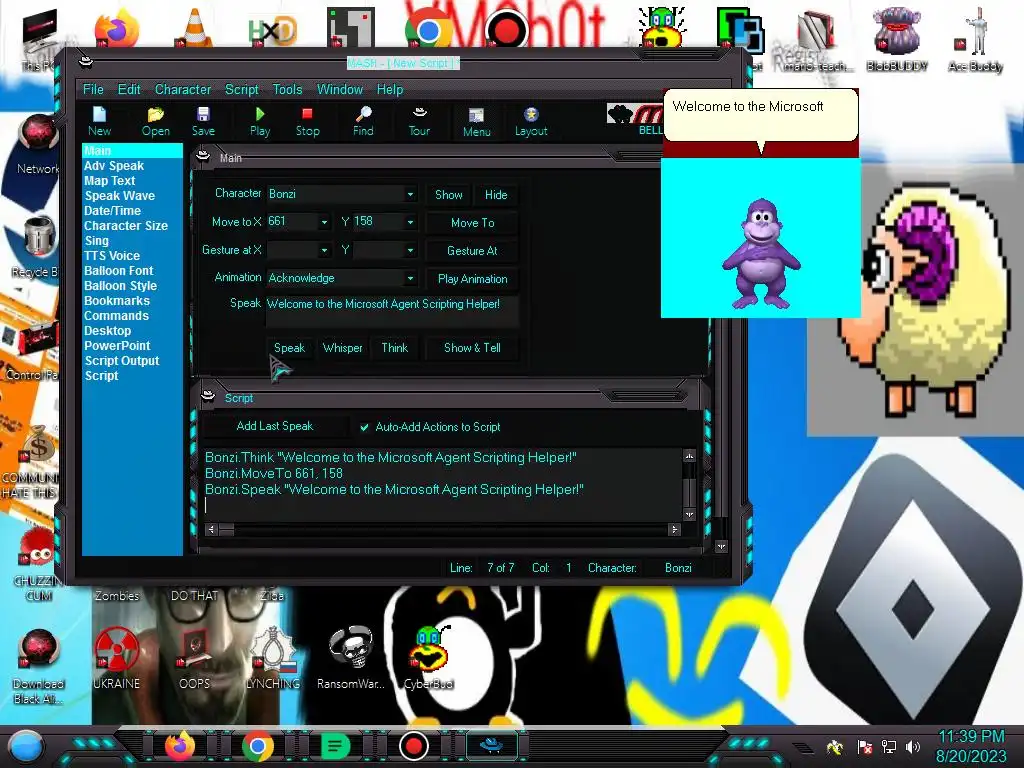This screenshot has height=768, width=1024.
Task: Click the script editor right scroll arrow
Action: [x=674, y=530]
